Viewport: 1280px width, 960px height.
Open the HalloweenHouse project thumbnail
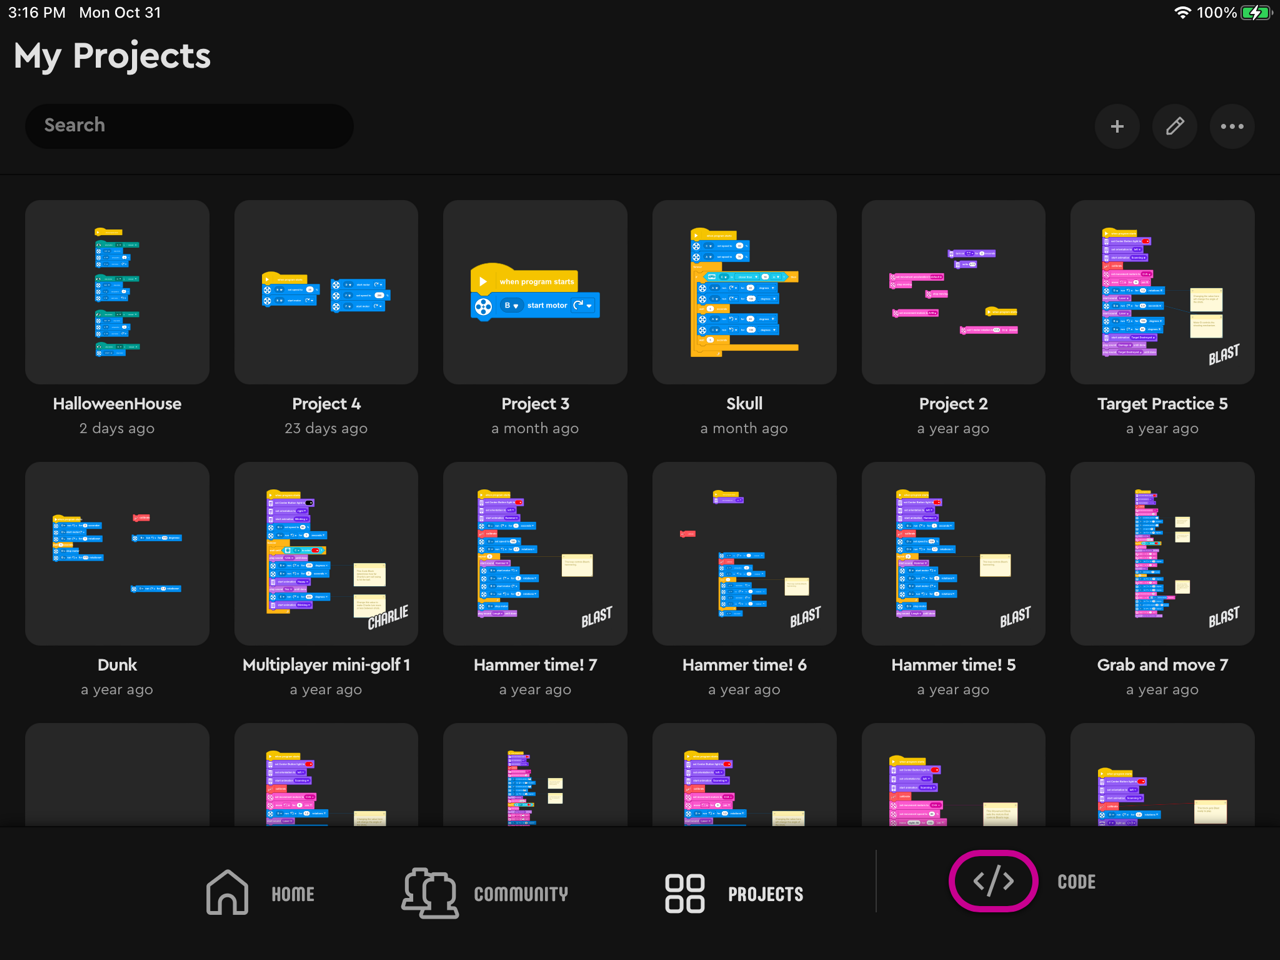tap(117, 292)
